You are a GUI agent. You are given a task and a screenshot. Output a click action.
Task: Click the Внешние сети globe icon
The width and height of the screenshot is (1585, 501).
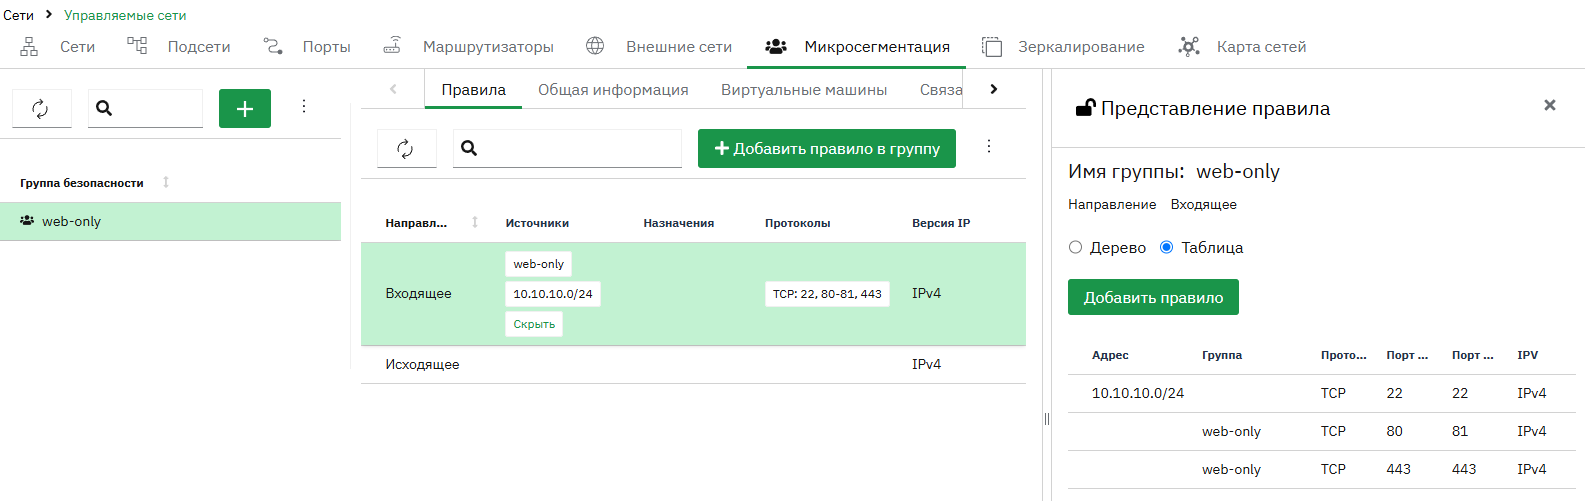point(595,46)
